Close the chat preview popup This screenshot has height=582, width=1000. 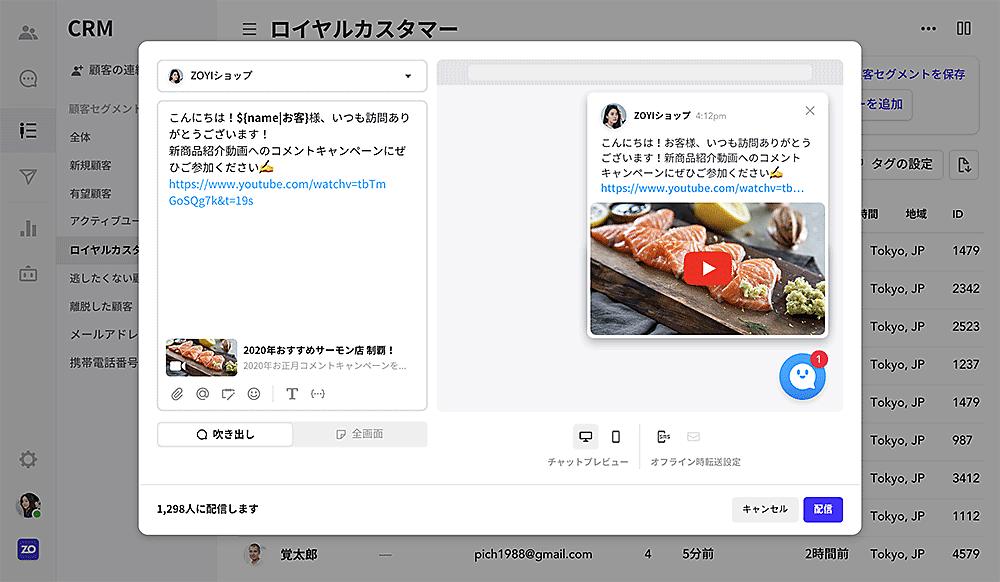(810, 111)
